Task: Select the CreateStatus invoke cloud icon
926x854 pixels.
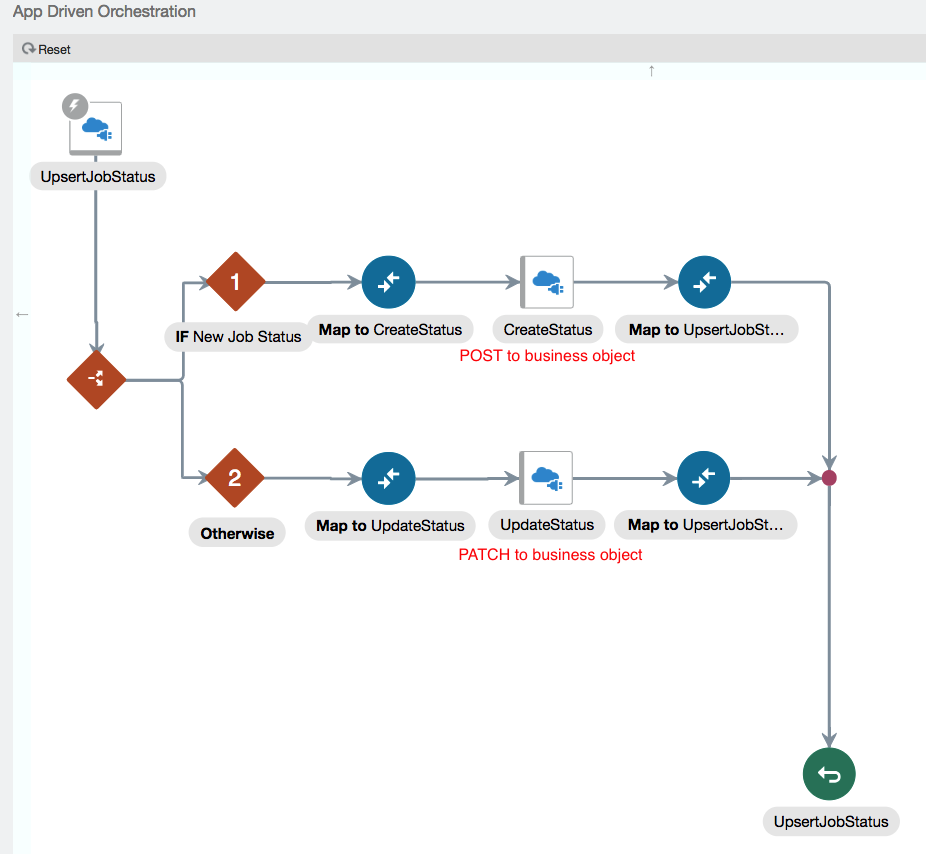Action: coord(547,283)
